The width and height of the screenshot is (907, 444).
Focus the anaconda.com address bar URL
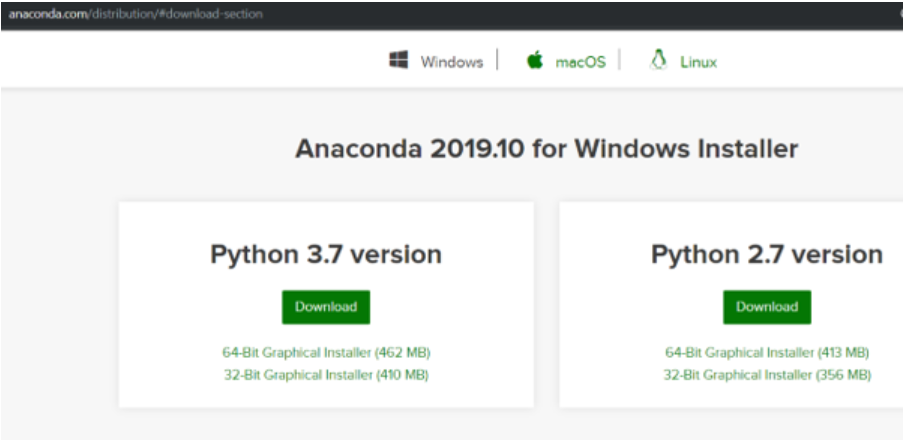tap(135, 13)
